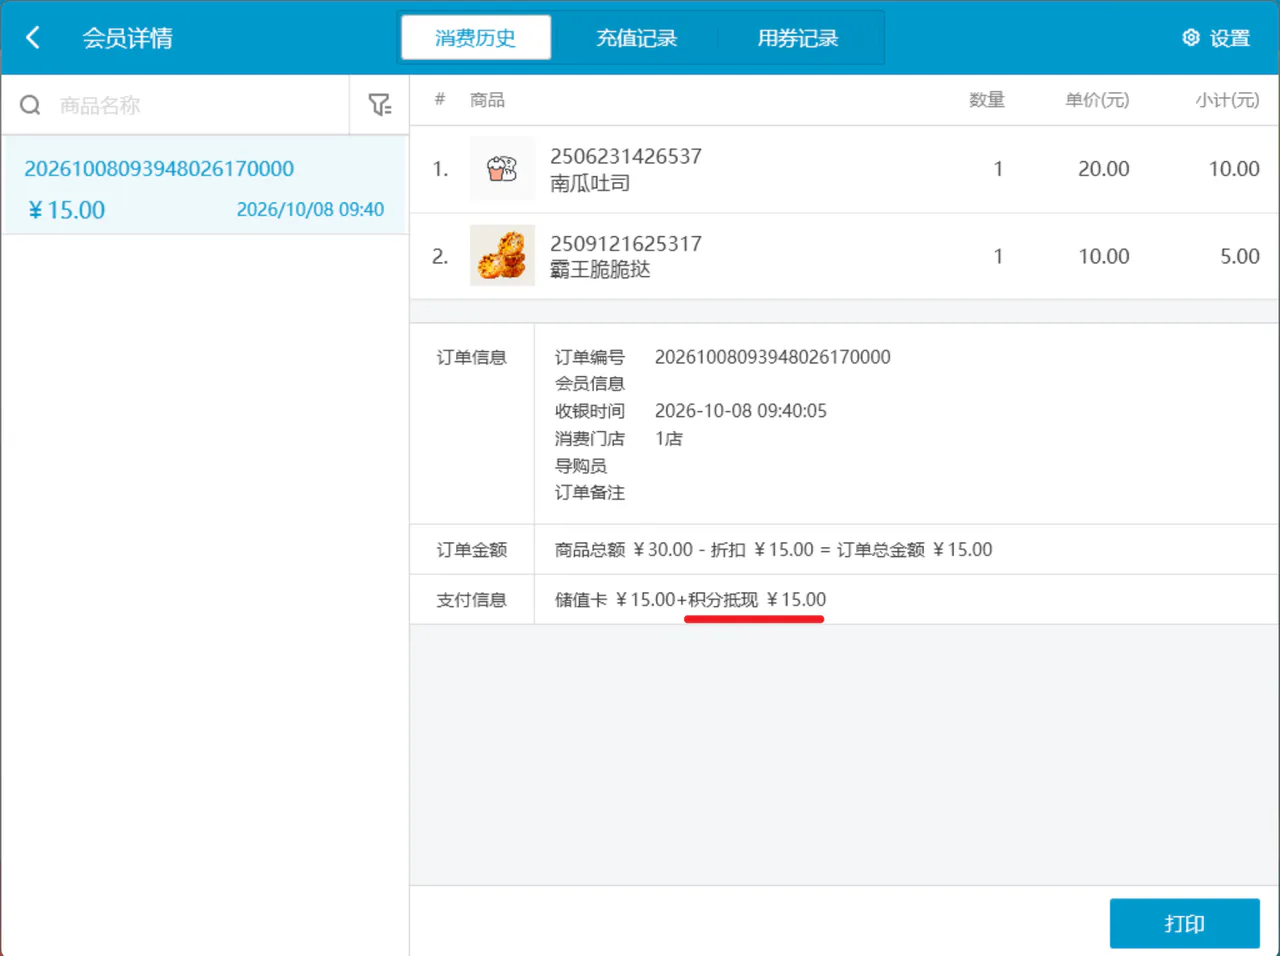The height and width of the screenshot is (956, 1280).
Task: Click the 单价(元) column header
Action: pos(1097,100)
